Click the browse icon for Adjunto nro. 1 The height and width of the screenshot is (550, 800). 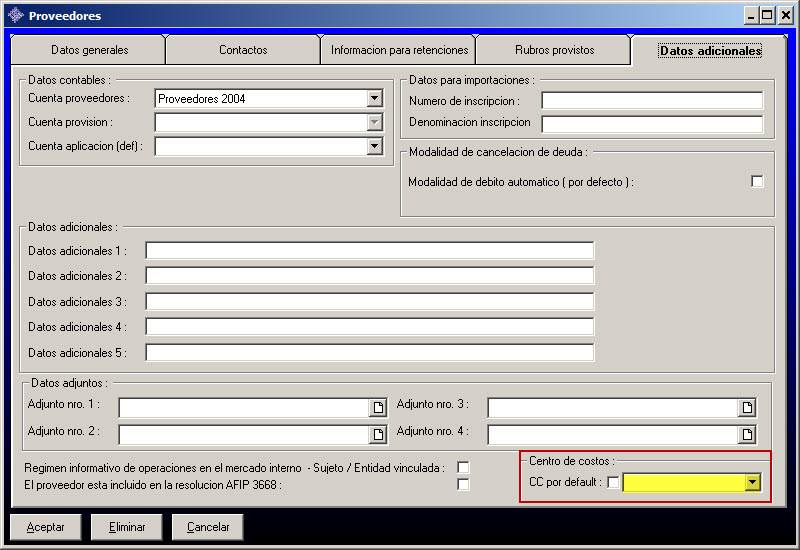(378, 408)
